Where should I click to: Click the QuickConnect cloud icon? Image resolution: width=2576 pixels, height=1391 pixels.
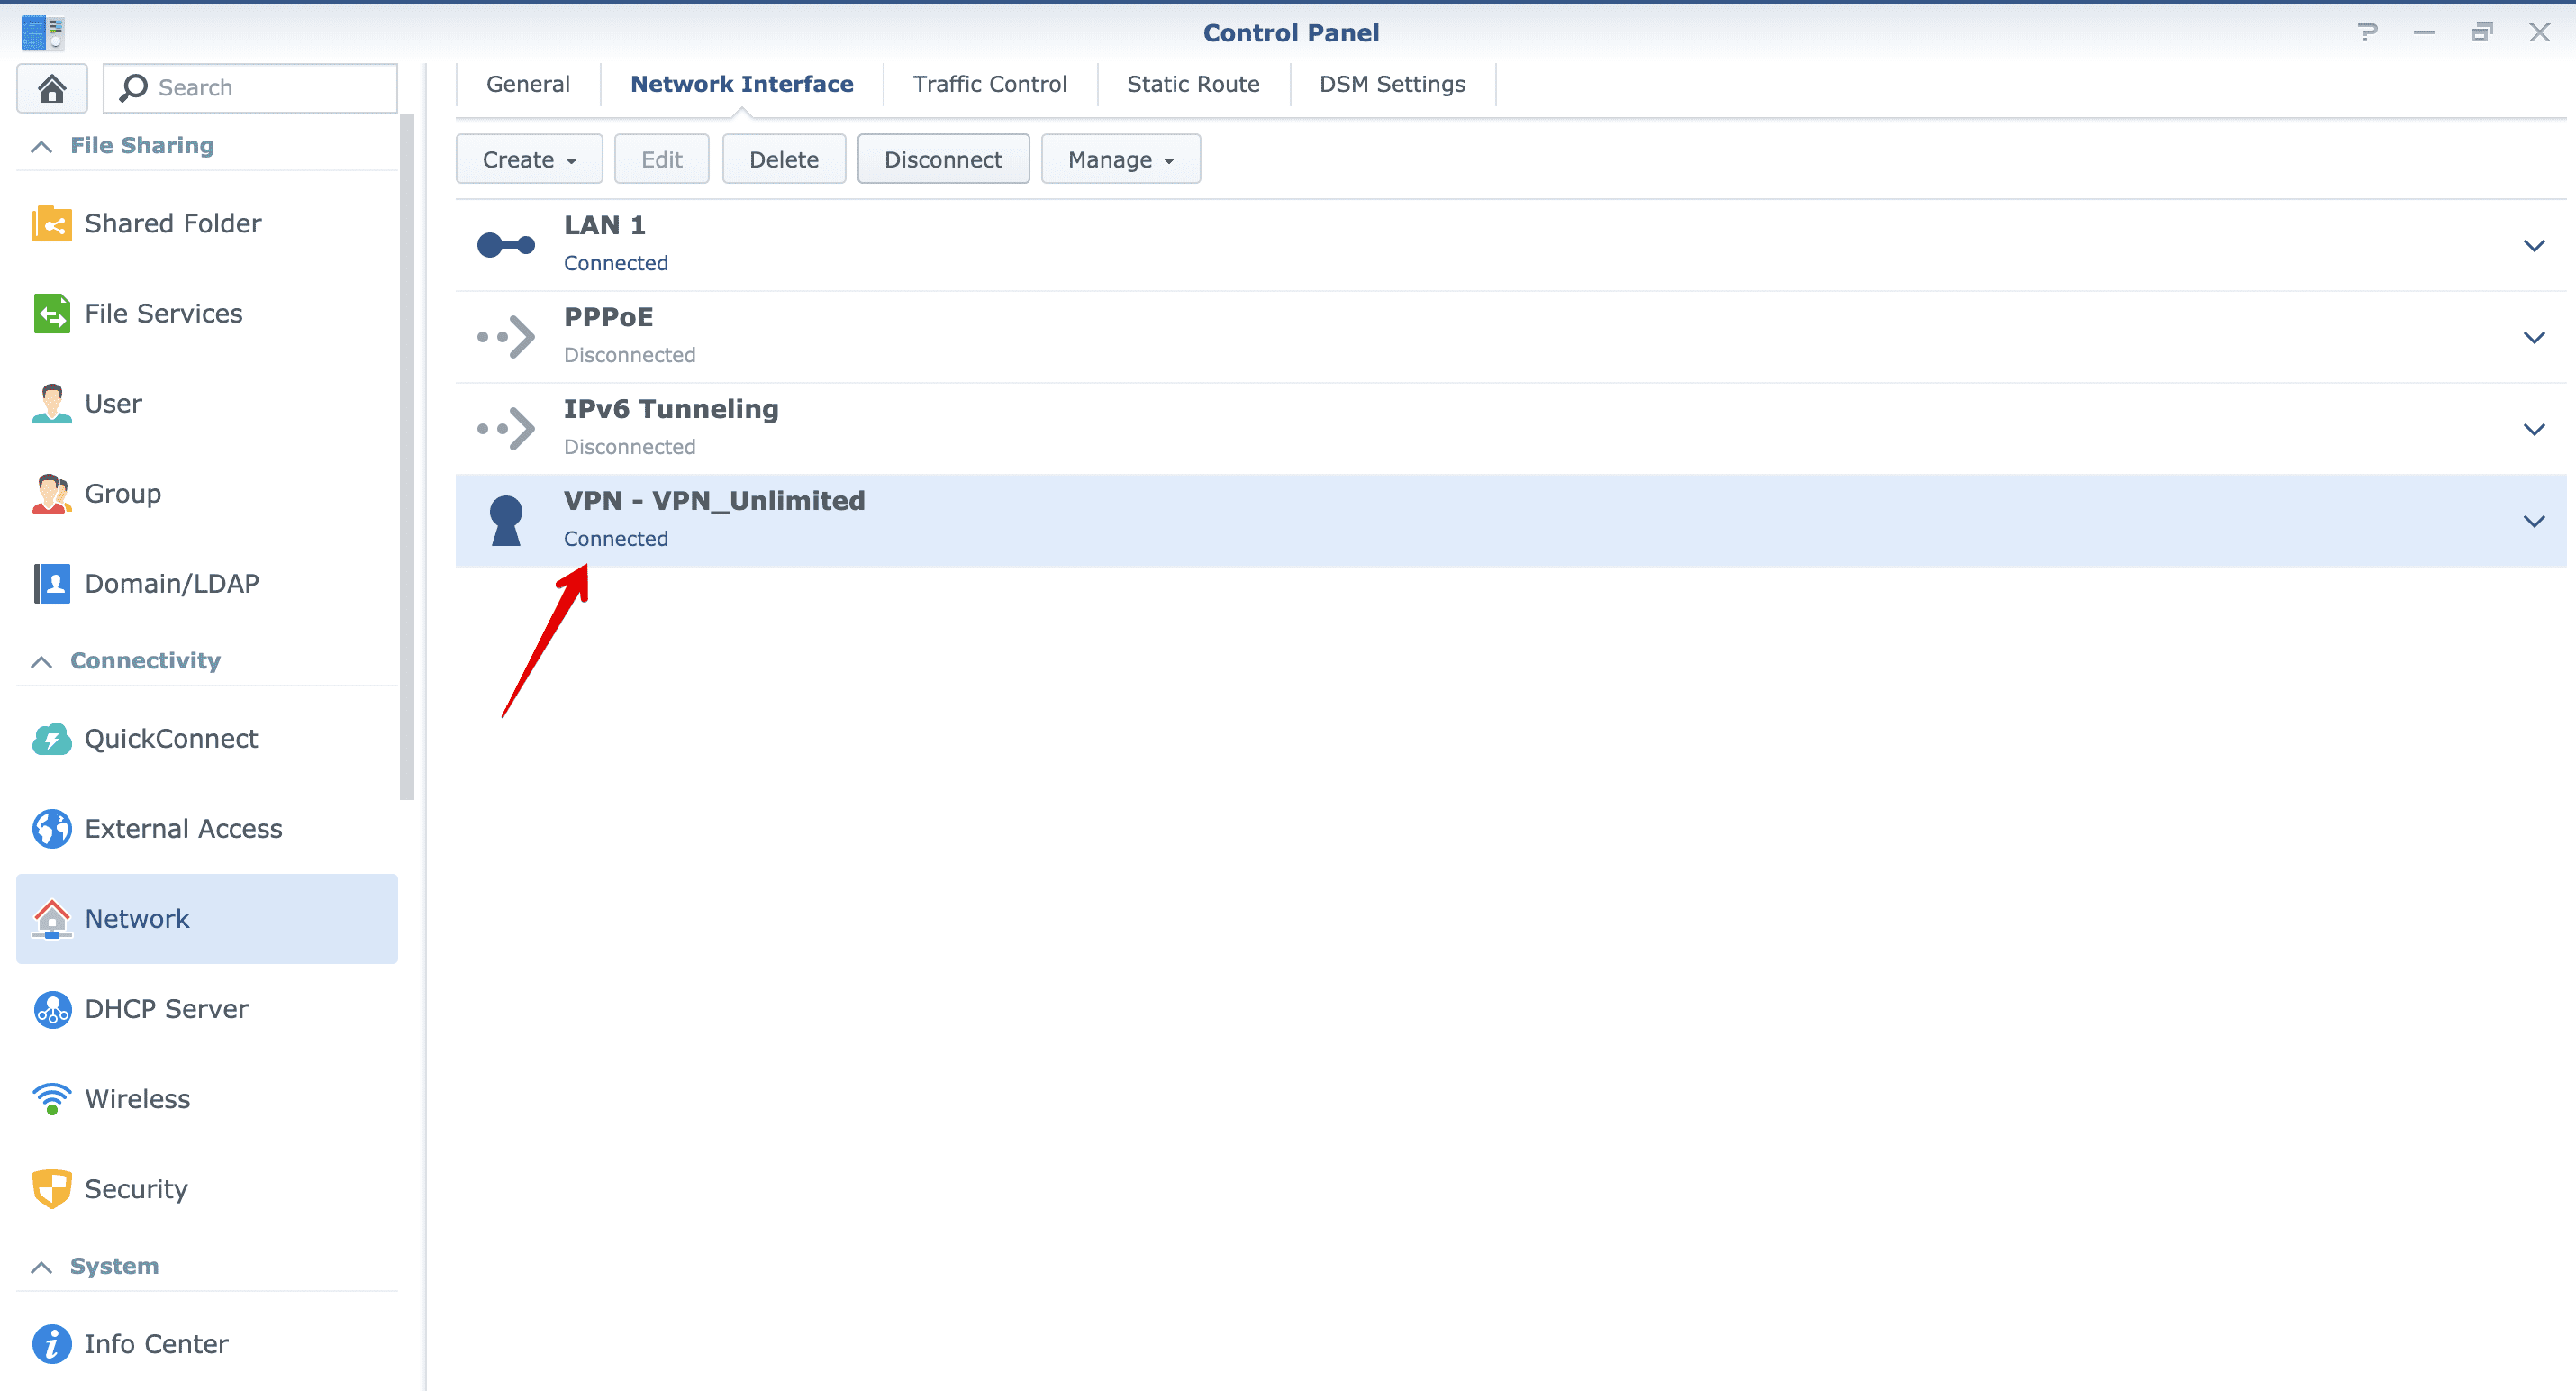52,738
